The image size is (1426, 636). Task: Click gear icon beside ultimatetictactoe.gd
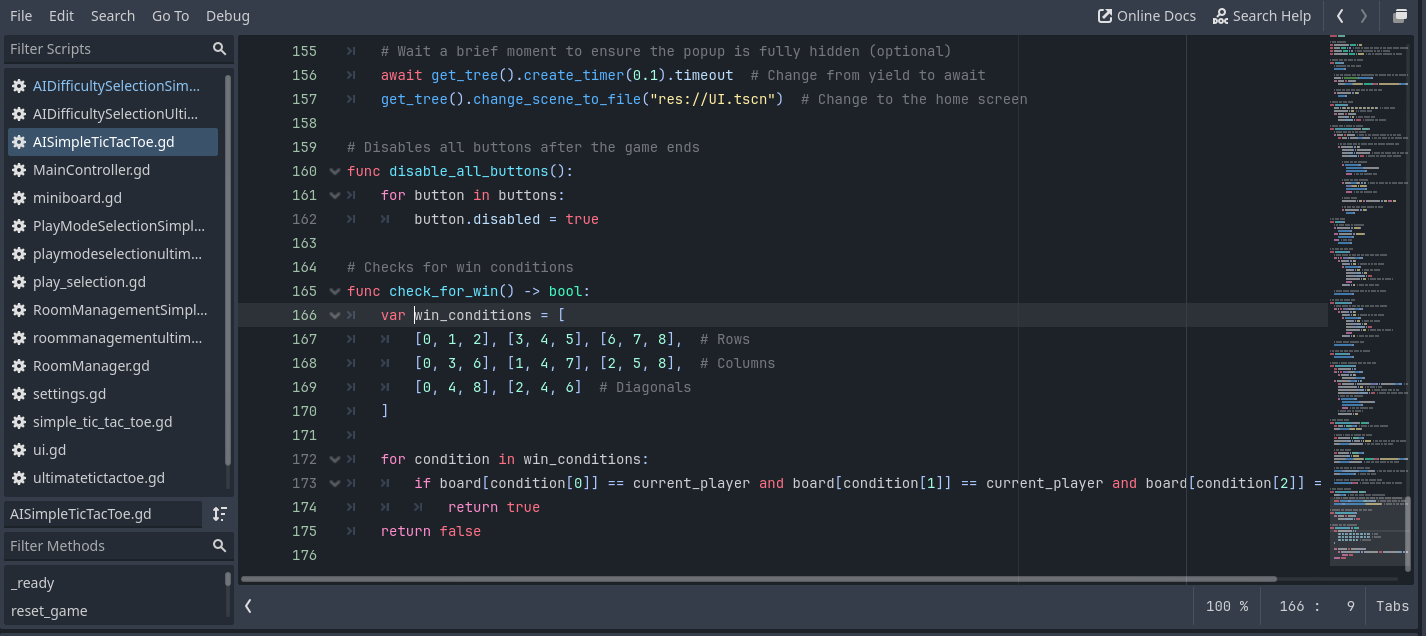19,478
